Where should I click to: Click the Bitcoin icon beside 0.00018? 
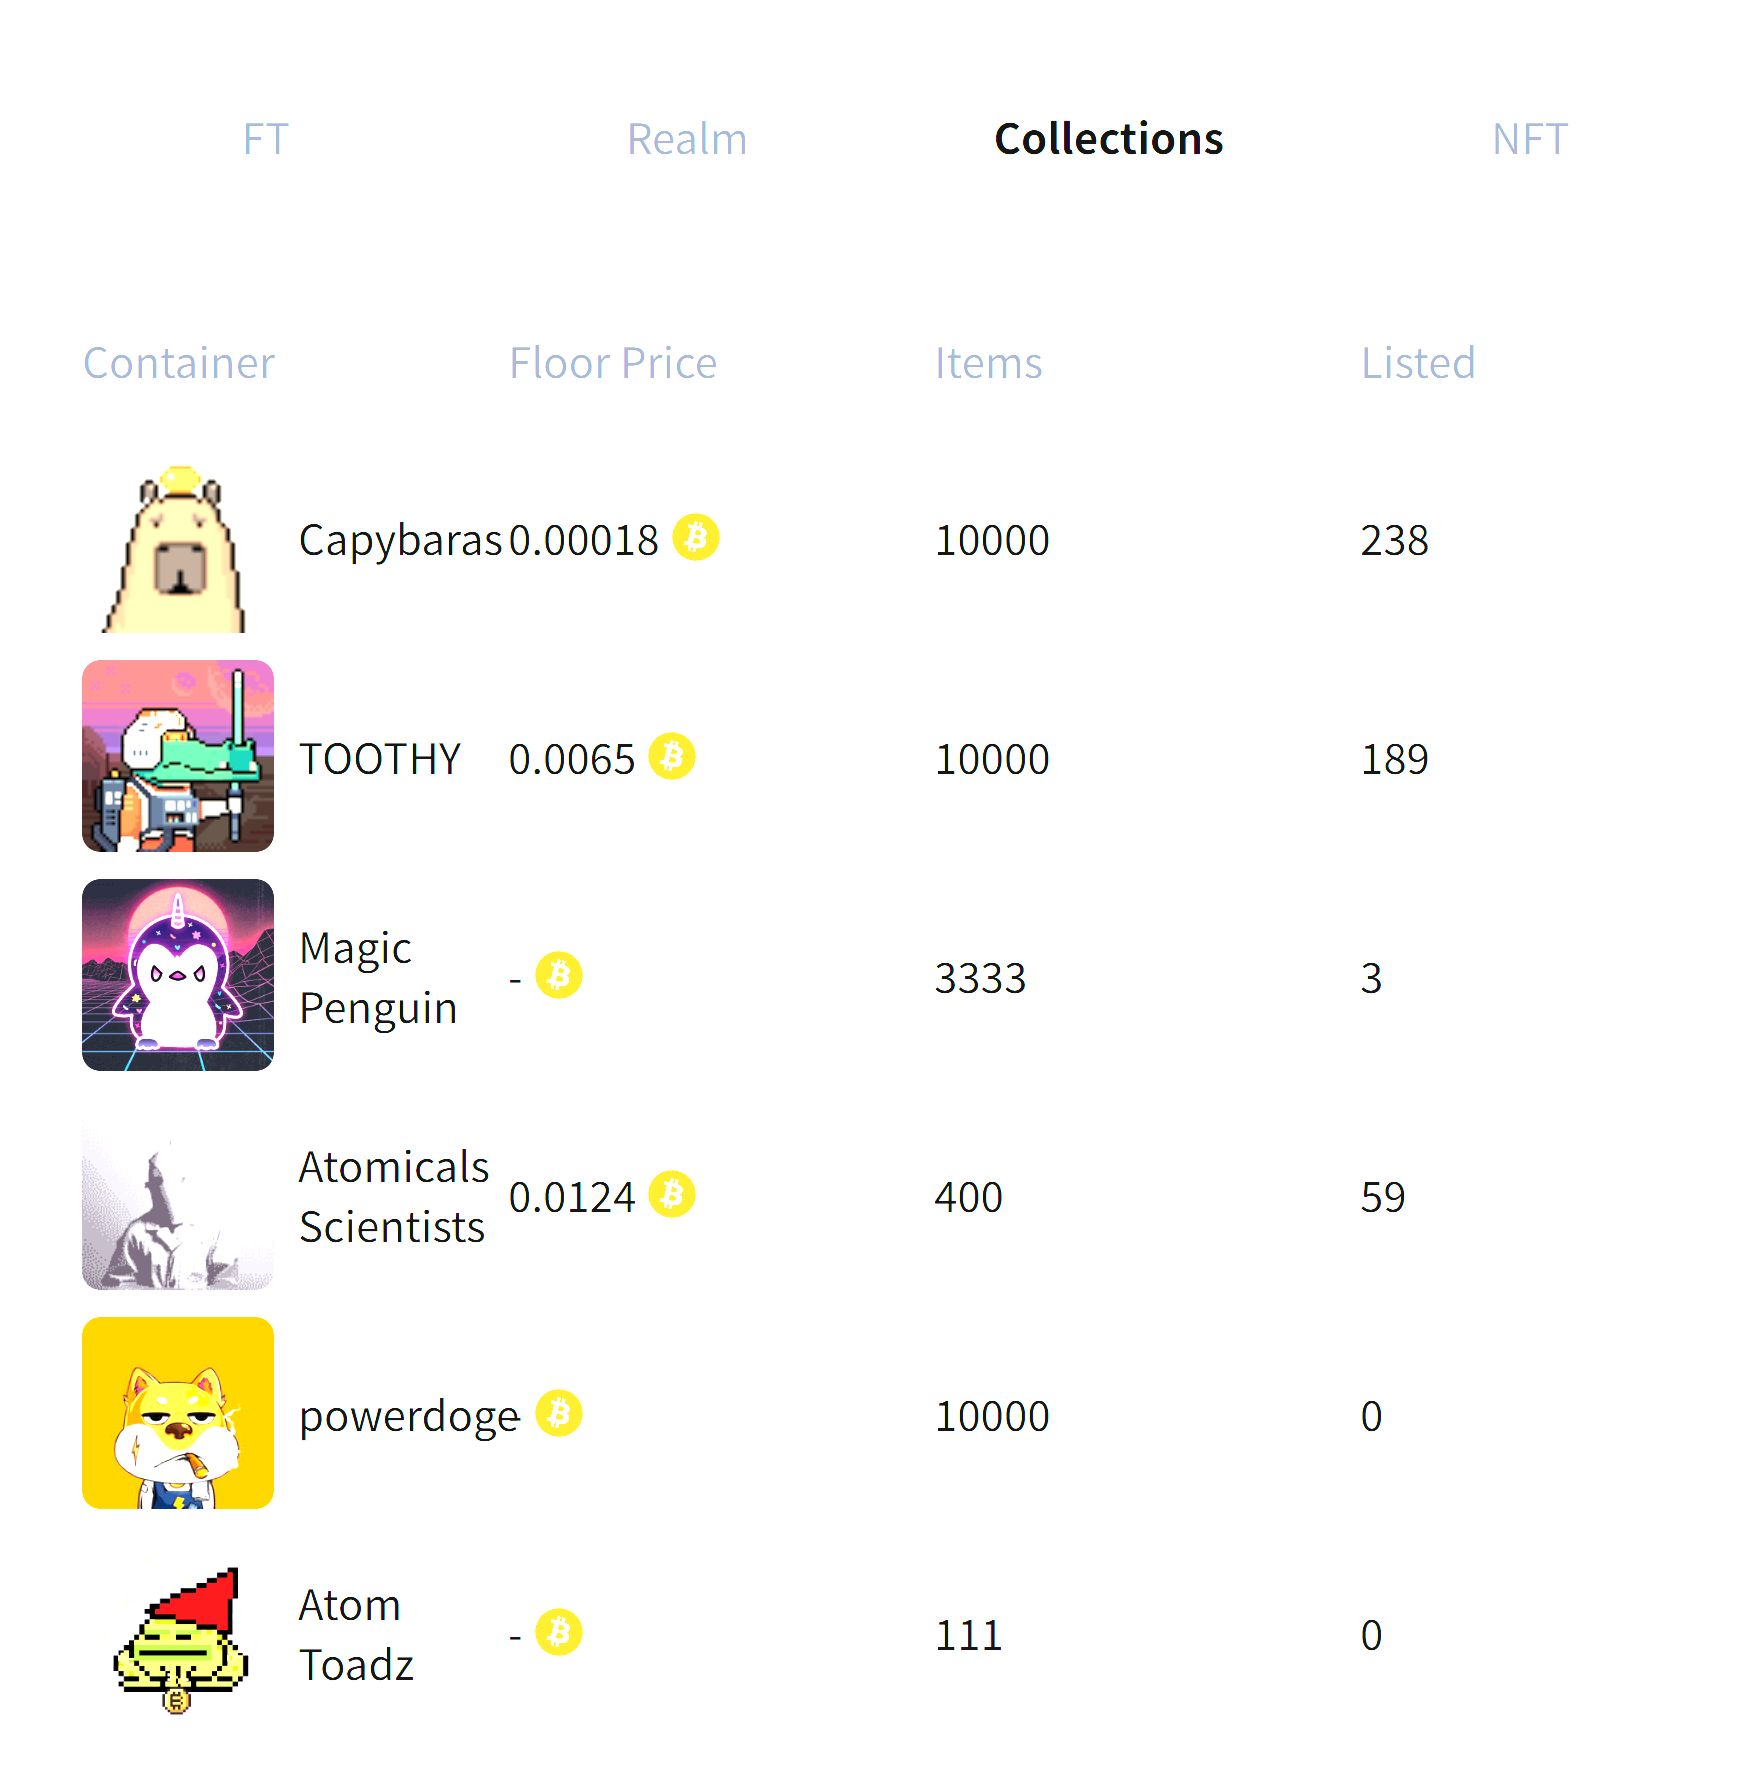[696, 538]
